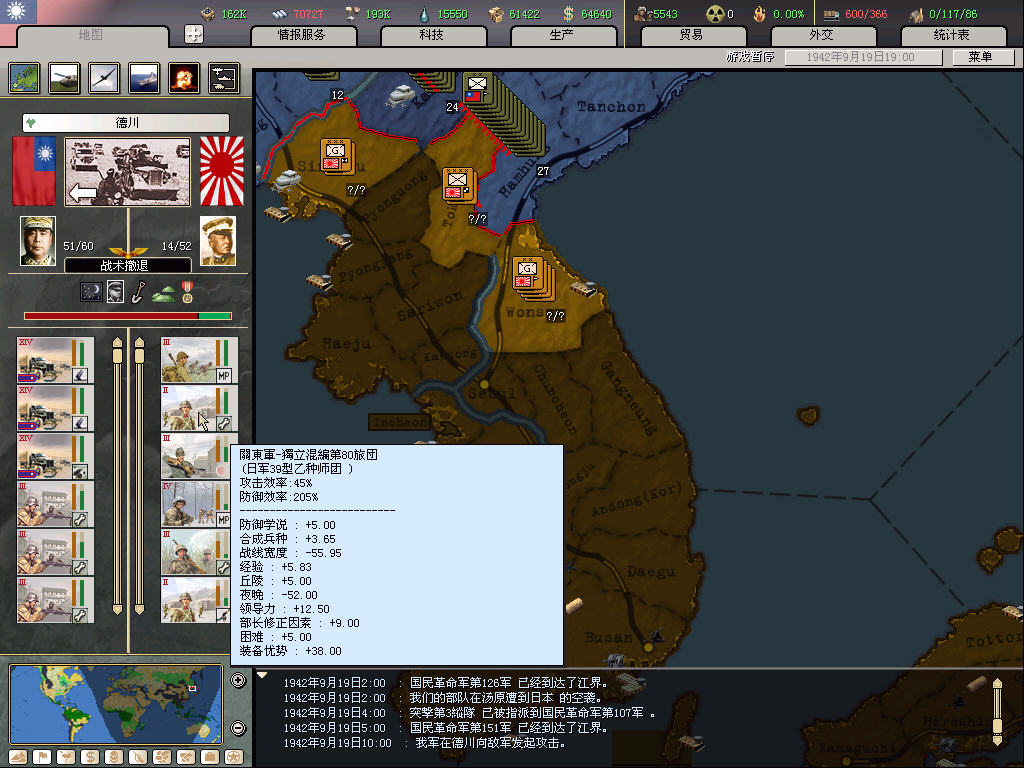Open the 贸易 tab
Screen dimensions: 1024x768
[692, 35]
